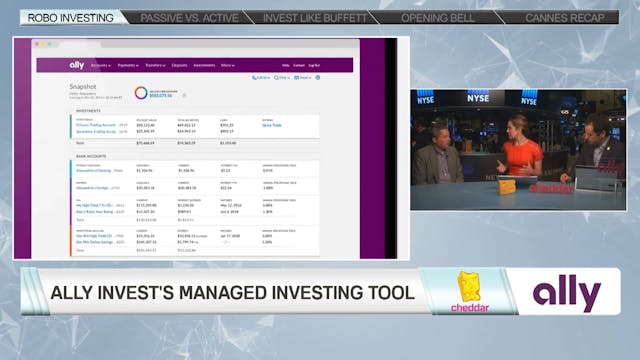The width and height of the screenshot is (640, 360).
Task: Click the magnifier search icon below navbar
Action: [276, 78]
